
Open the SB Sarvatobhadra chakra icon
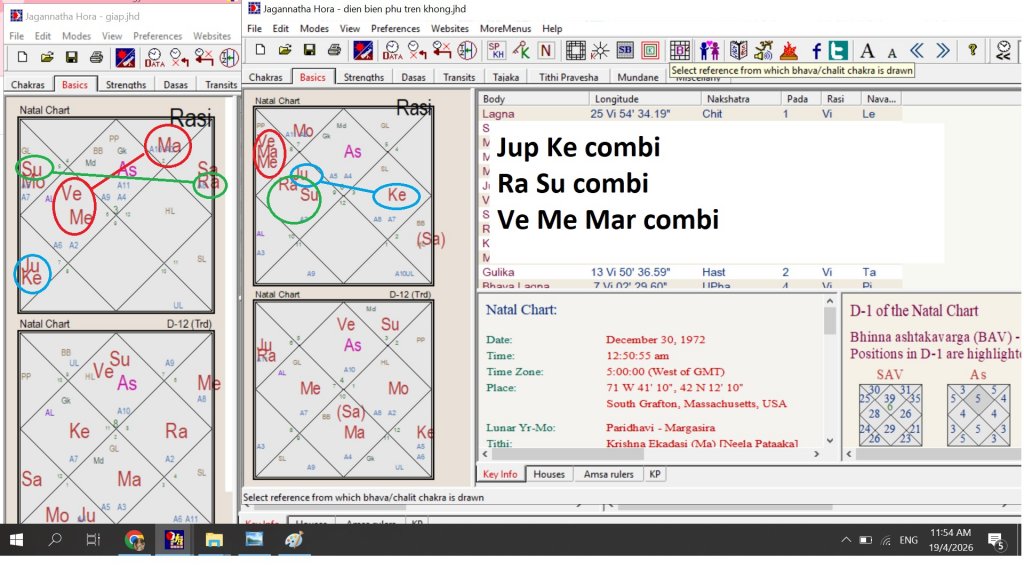click(x=625, y=50)
